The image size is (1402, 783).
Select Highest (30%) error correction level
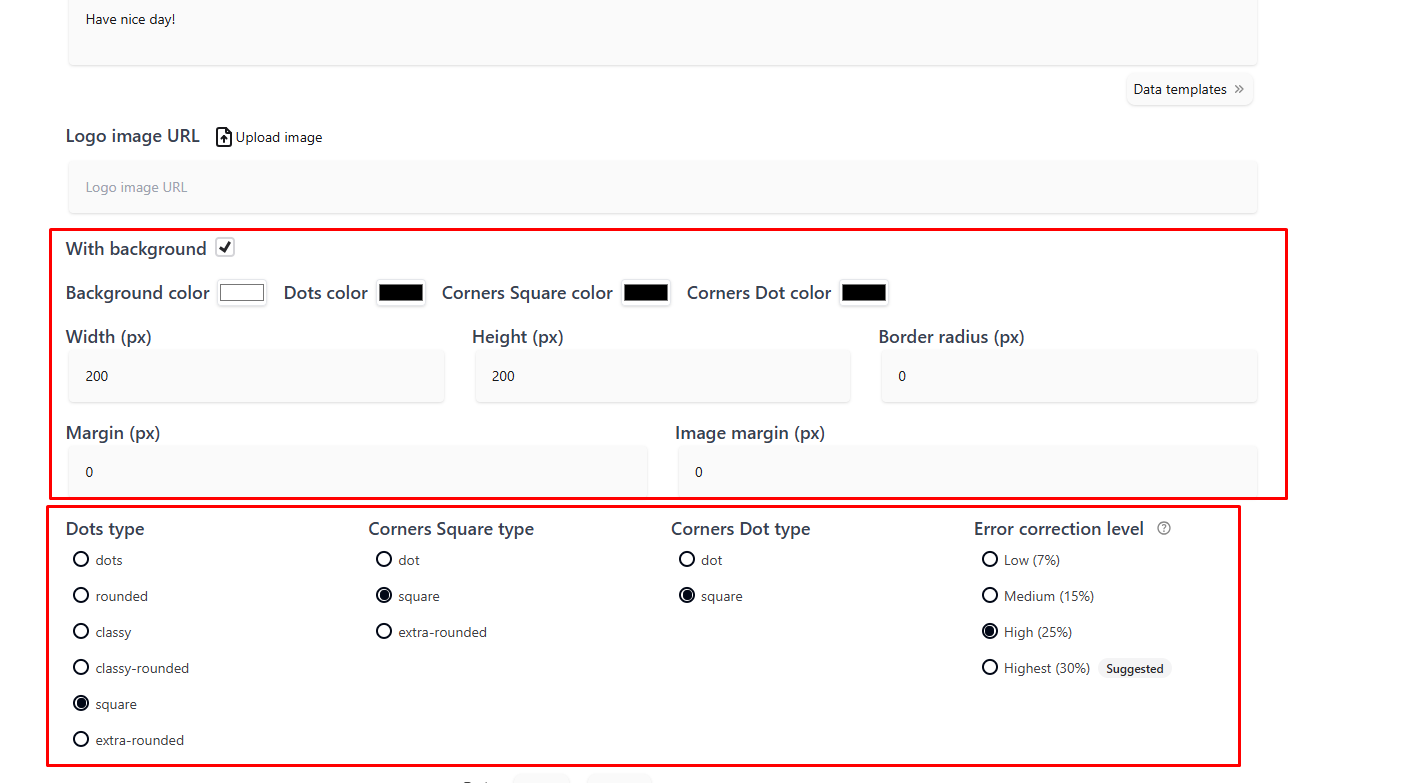pos(990,667)
